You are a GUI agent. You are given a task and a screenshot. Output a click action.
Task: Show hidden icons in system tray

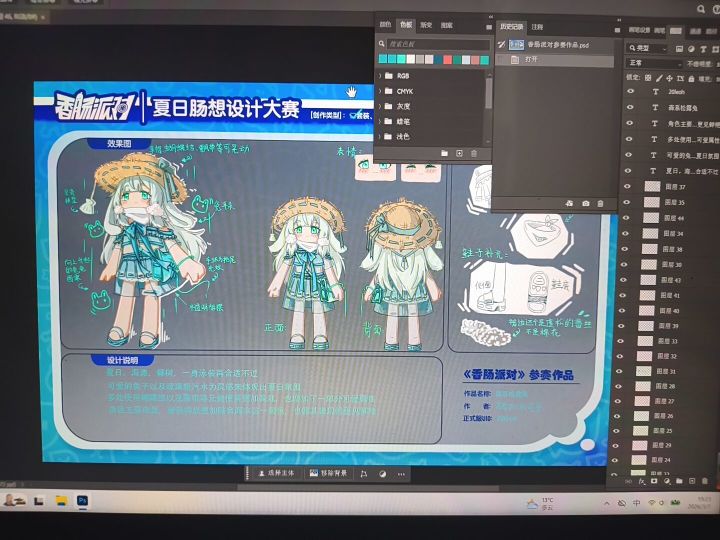(x=607, y=504)
